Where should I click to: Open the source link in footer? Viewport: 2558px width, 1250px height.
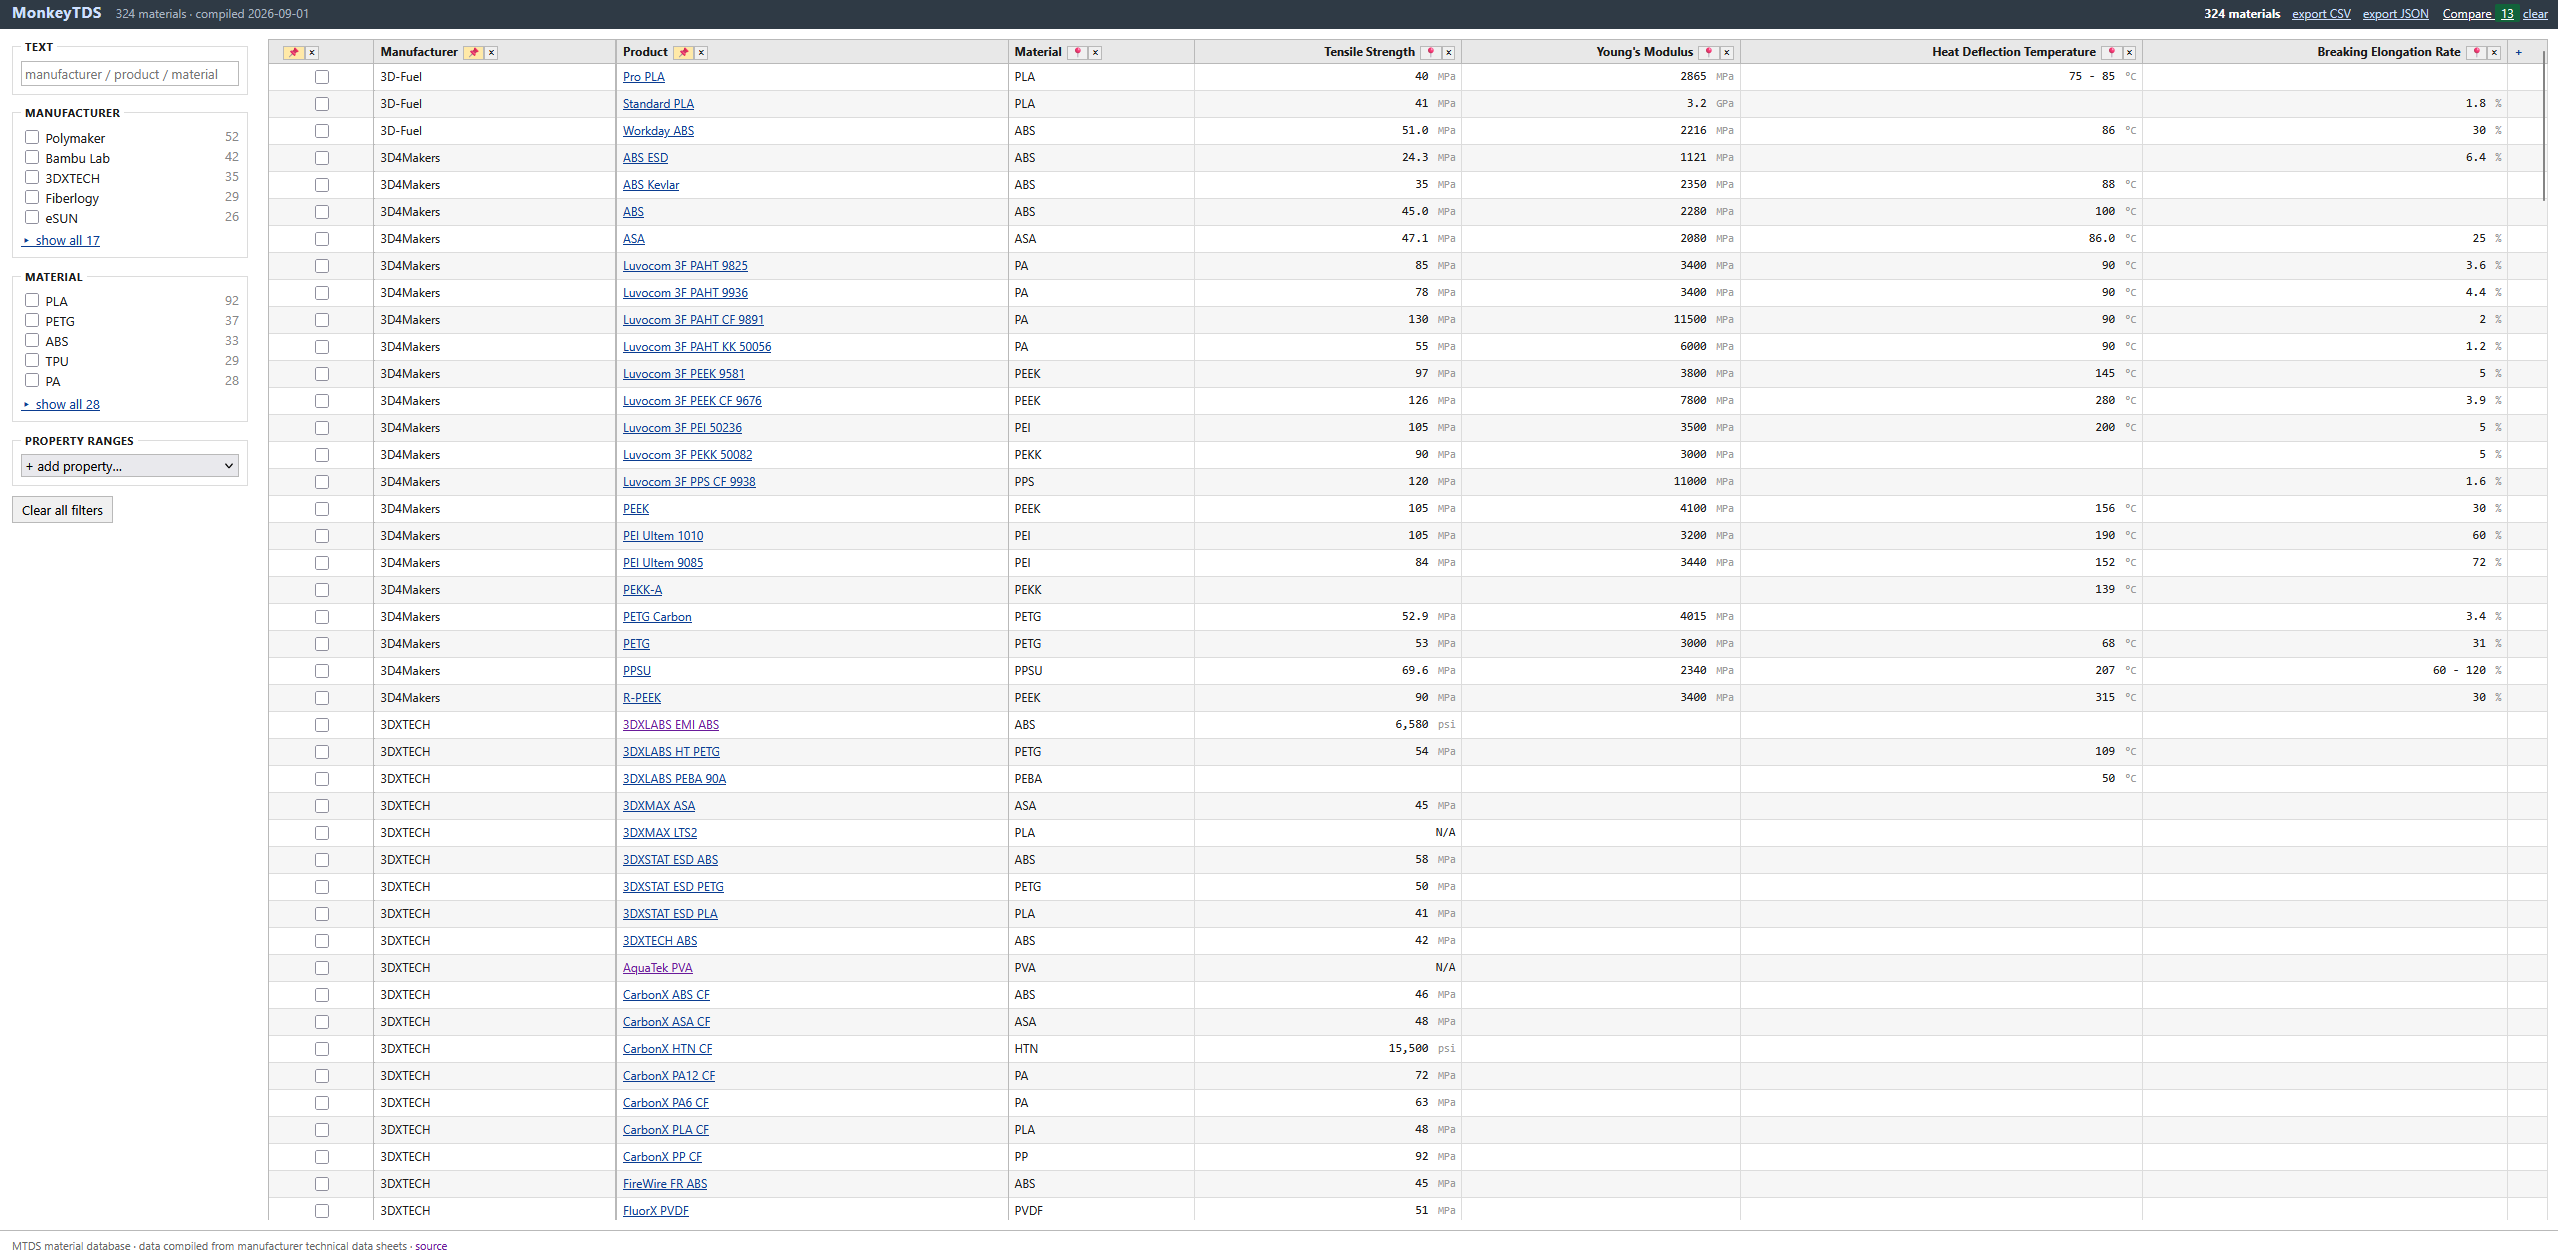pyautogui.click(x=431, y=1245)
